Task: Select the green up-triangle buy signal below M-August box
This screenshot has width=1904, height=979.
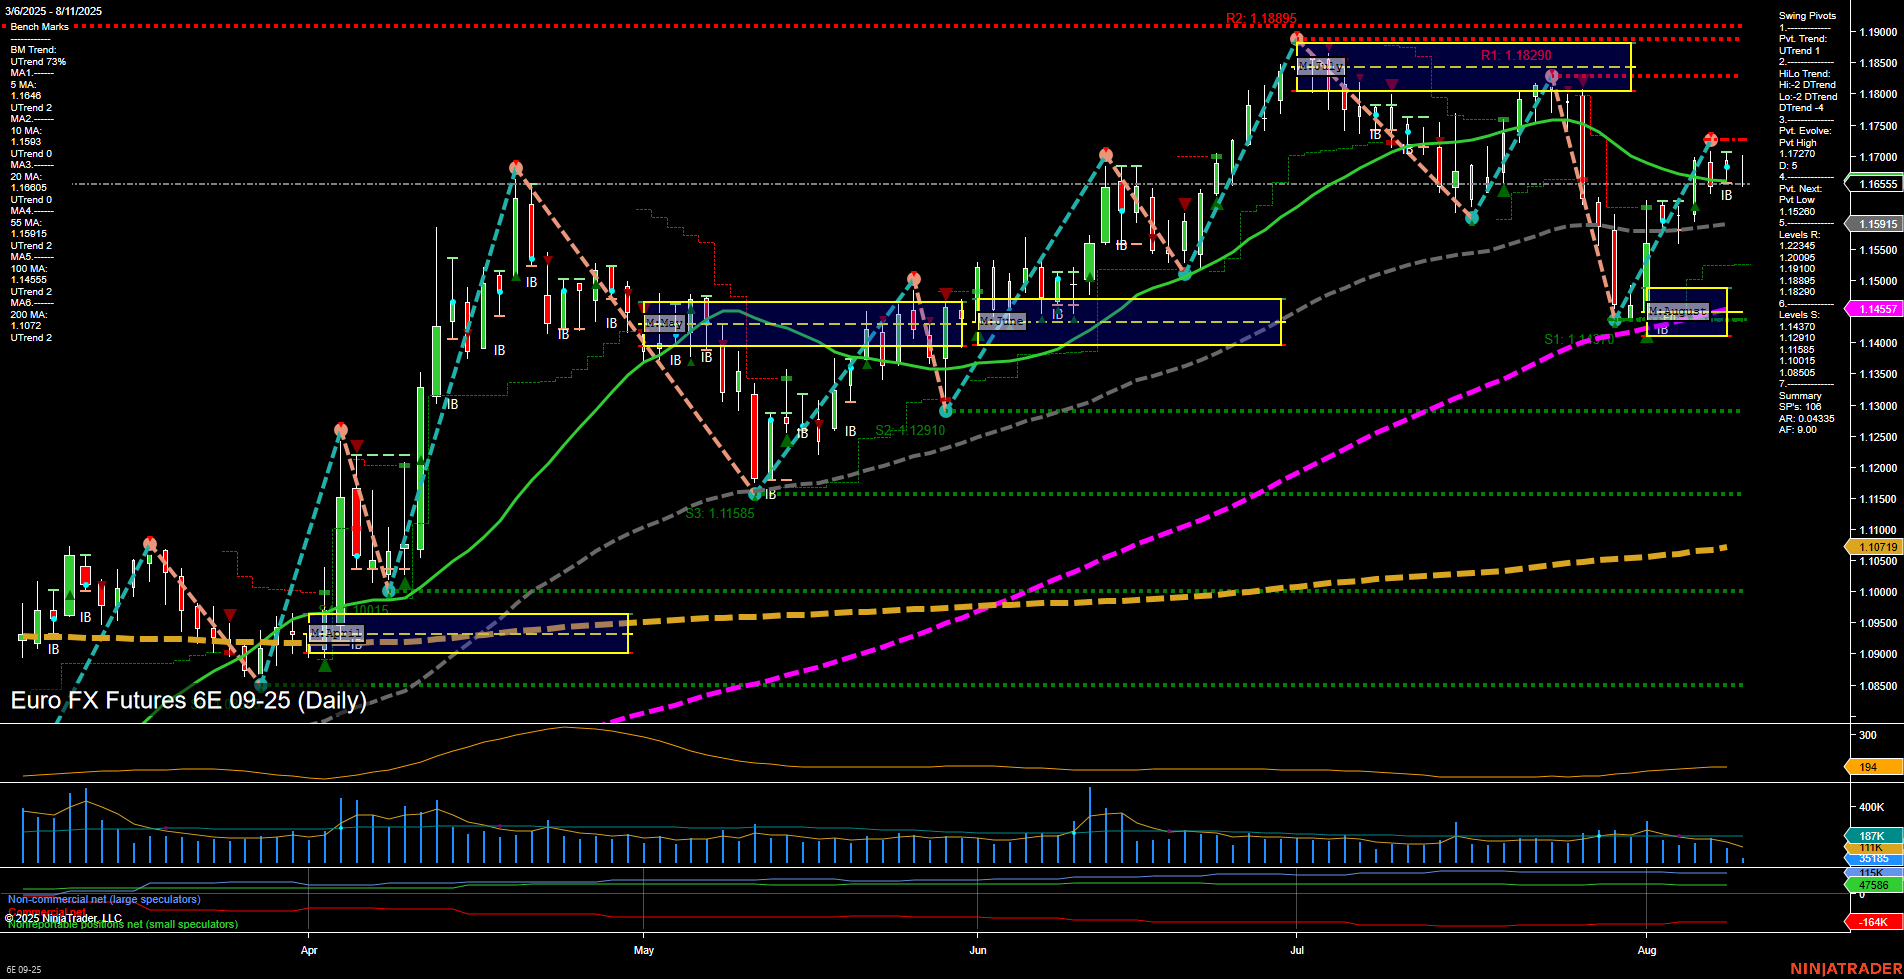Action: (1647, 341)
